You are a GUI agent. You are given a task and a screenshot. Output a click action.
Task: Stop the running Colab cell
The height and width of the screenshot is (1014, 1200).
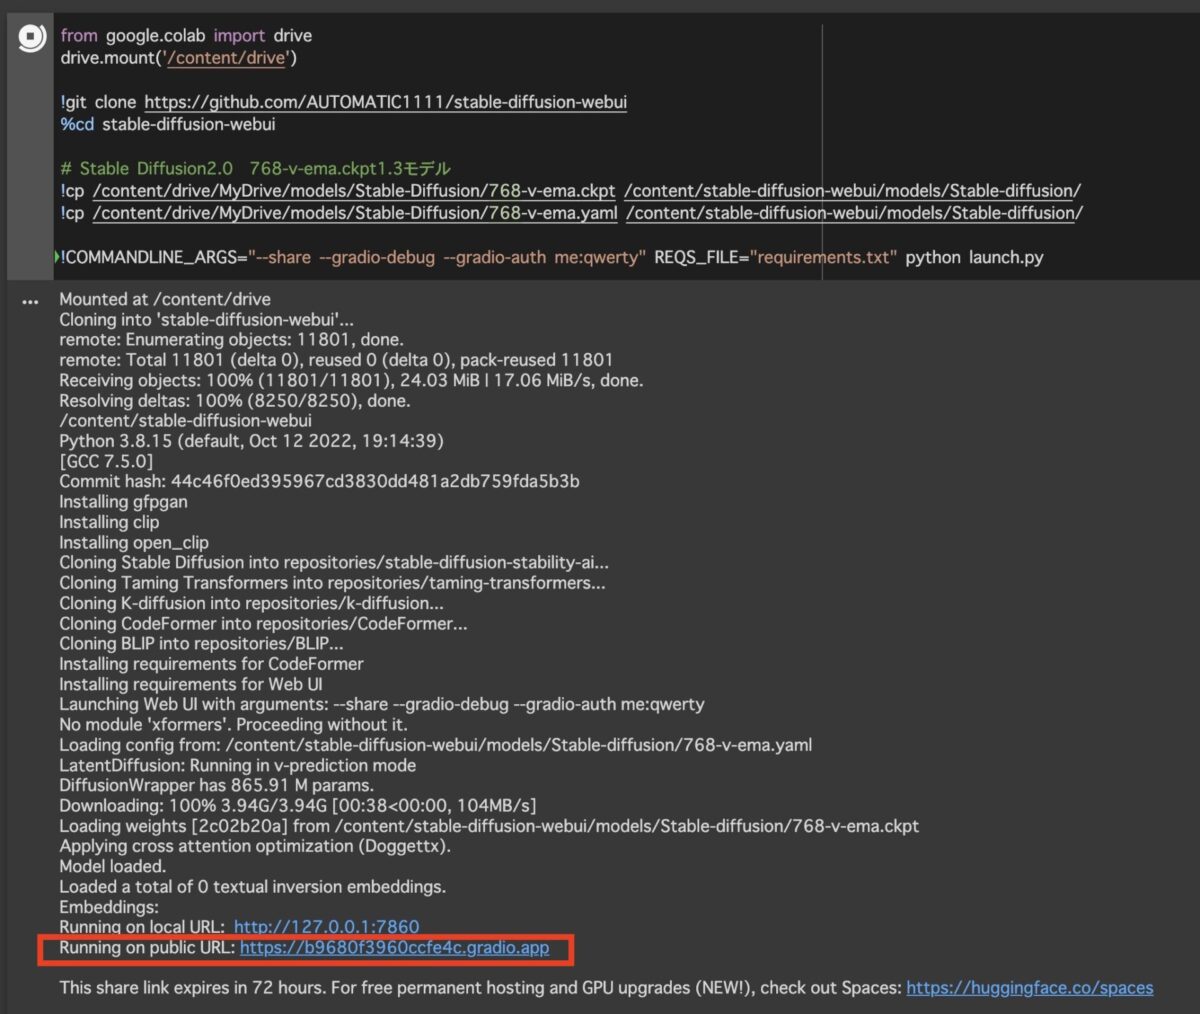(x=32, y=38)
